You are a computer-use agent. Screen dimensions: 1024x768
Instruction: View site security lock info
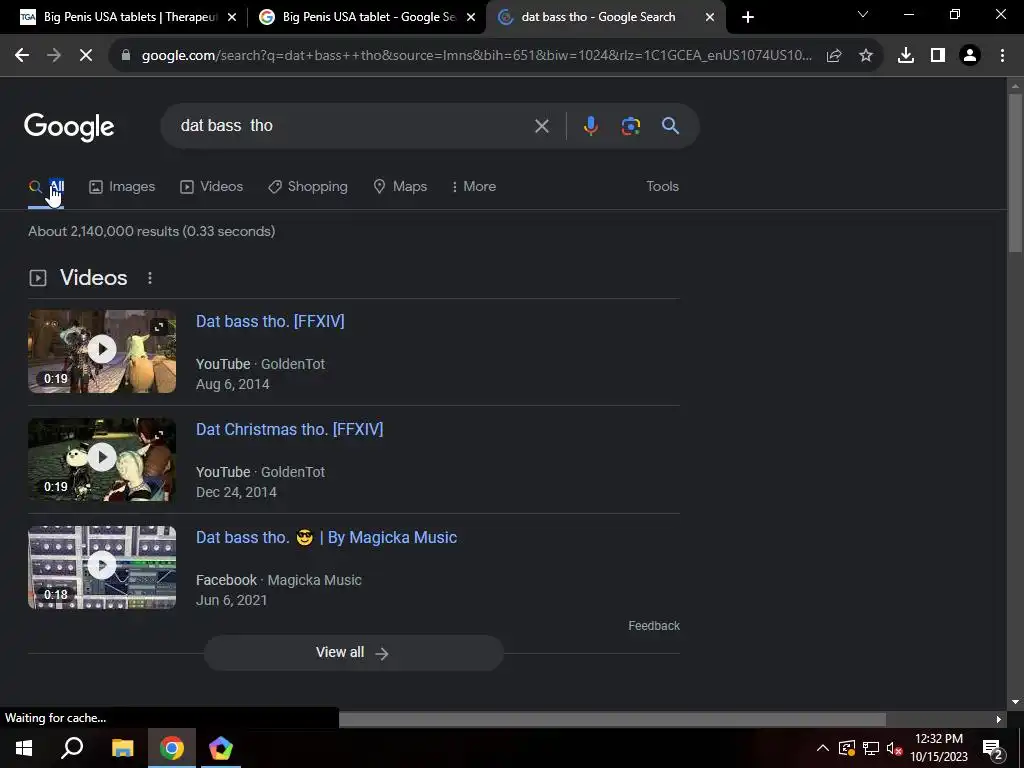[x=126, y=56]
